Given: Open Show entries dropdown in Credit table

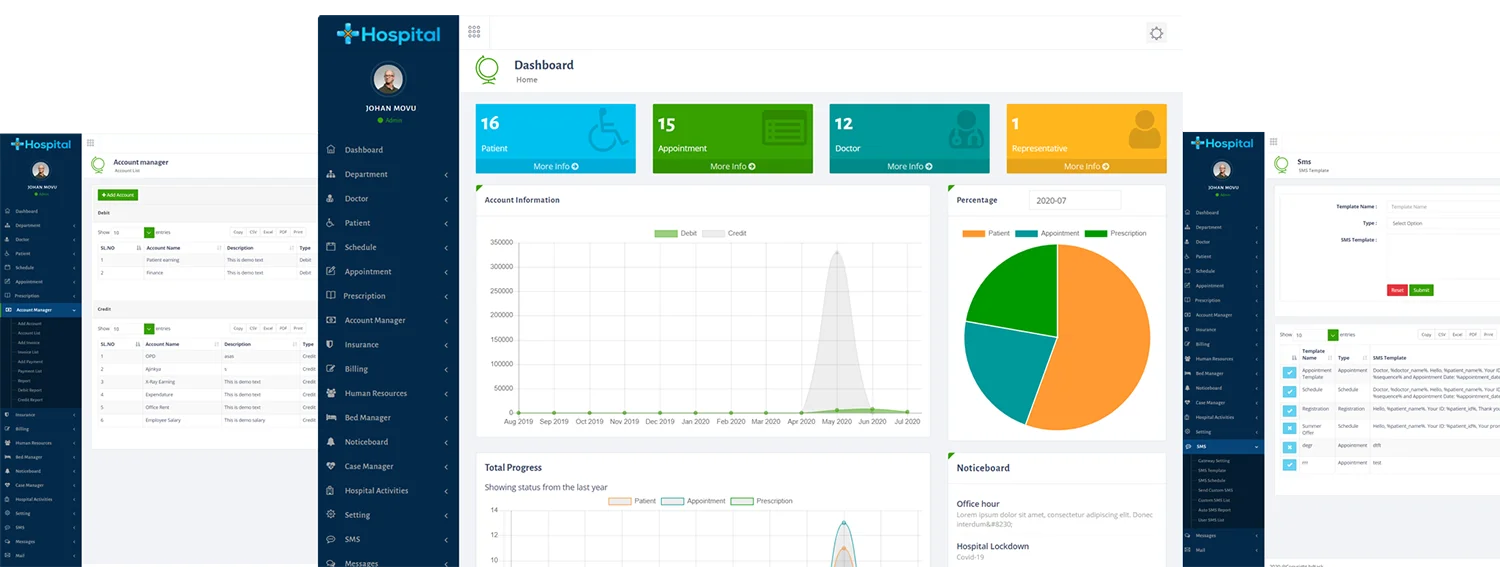Looking at the screenshot, I should (133, 328).
